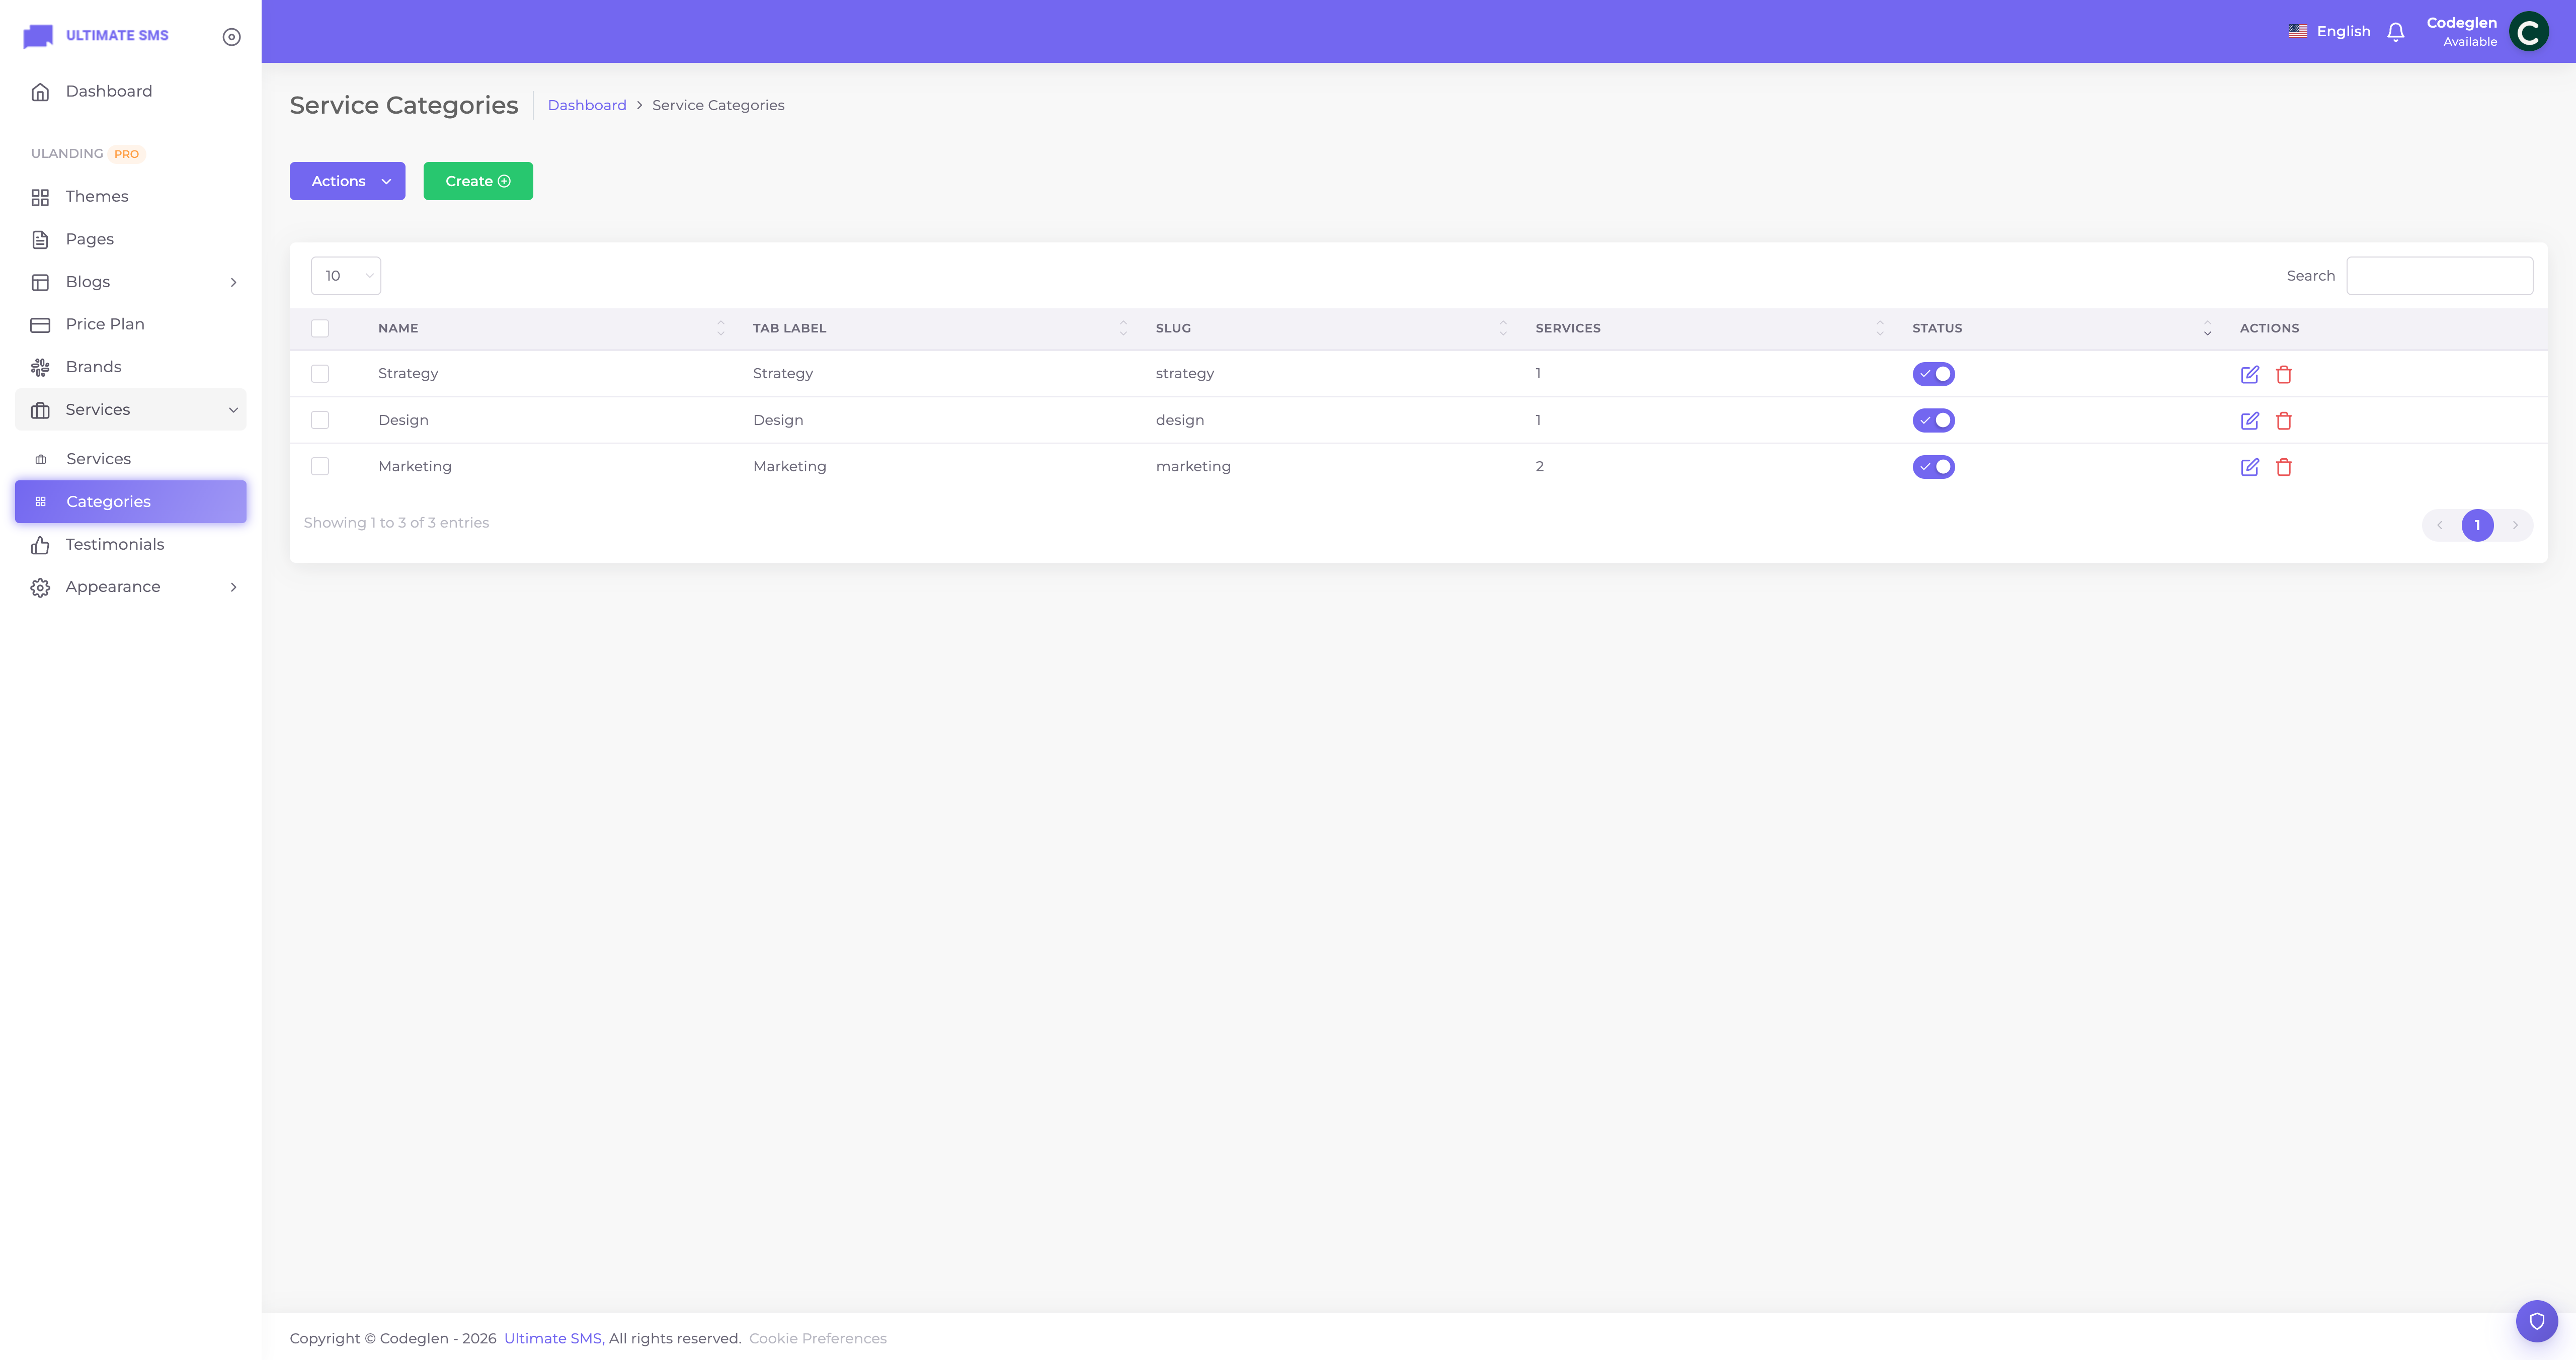
Task: Toggle the sidebar collapse circle icon
Action: click(231, 37)
